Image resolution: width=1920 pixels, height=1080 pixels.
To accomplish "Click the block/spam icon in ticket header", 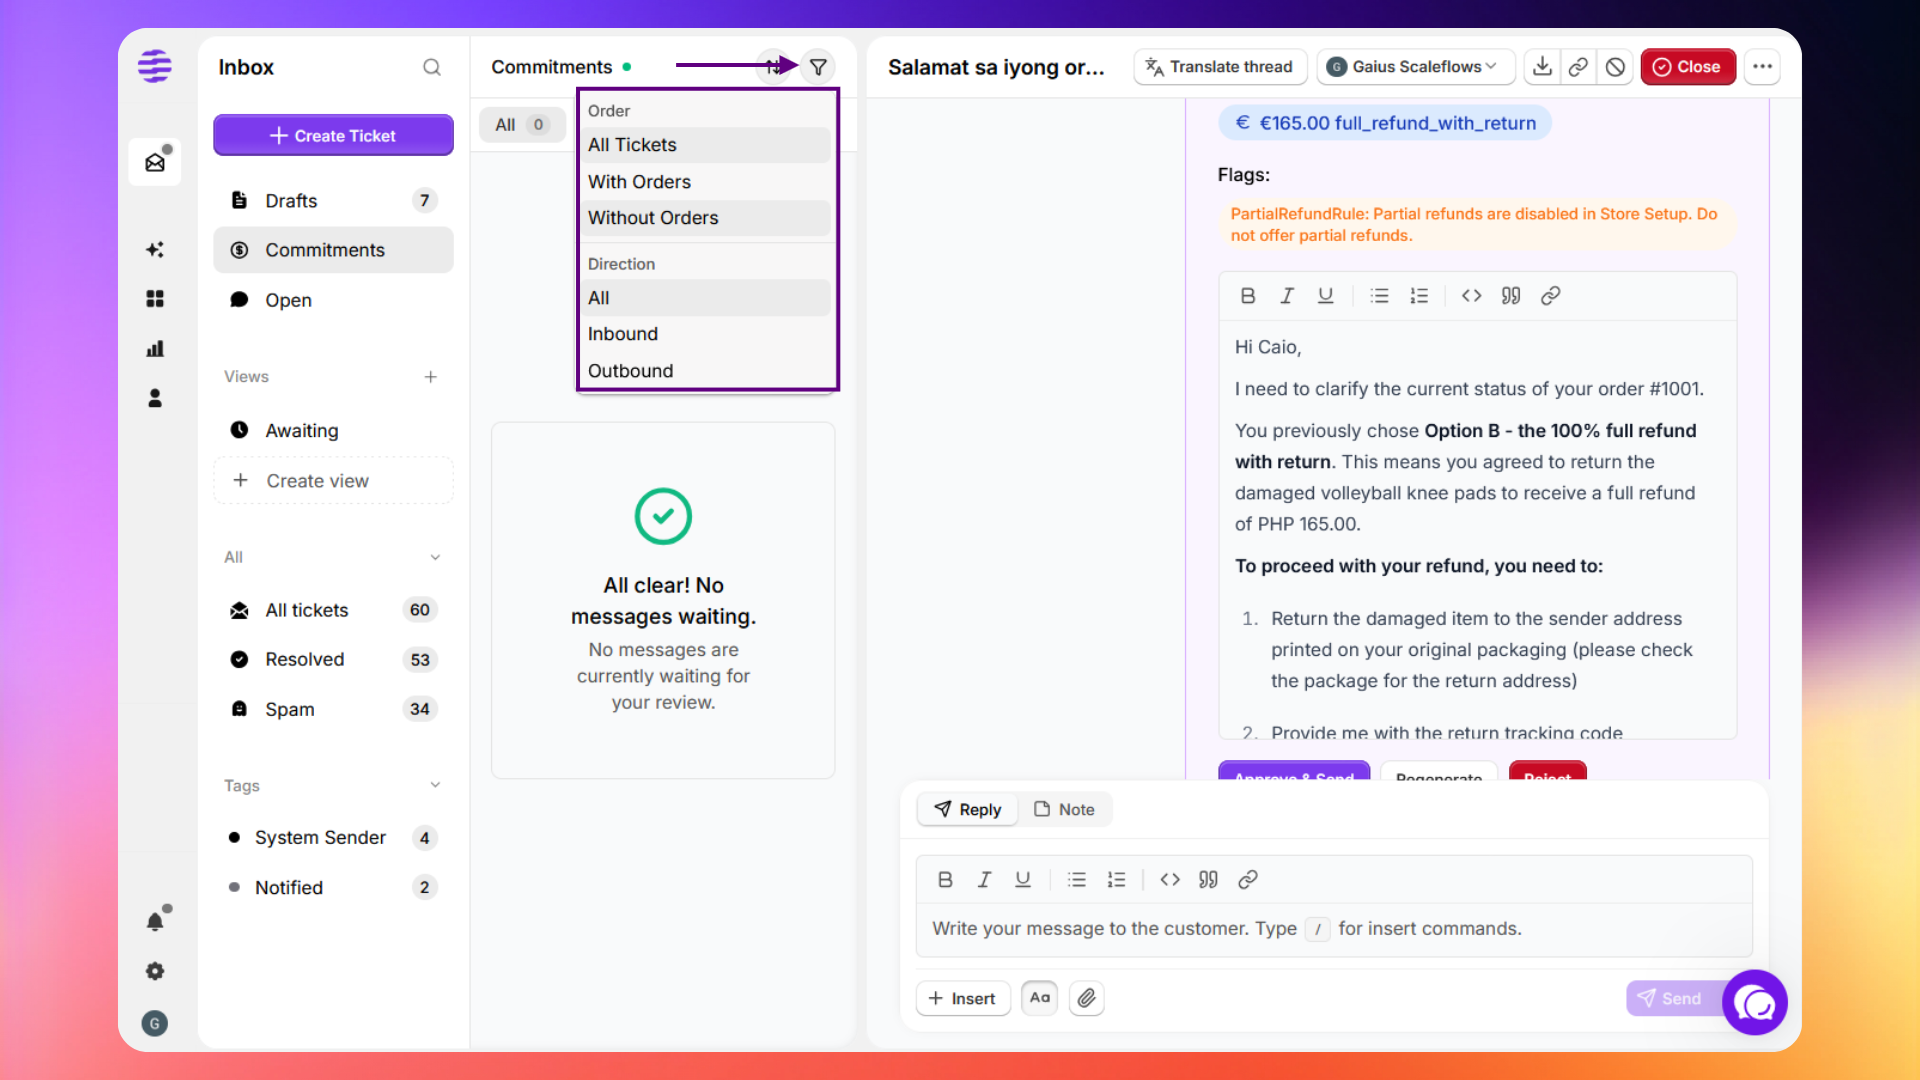I will [1615, 67].
